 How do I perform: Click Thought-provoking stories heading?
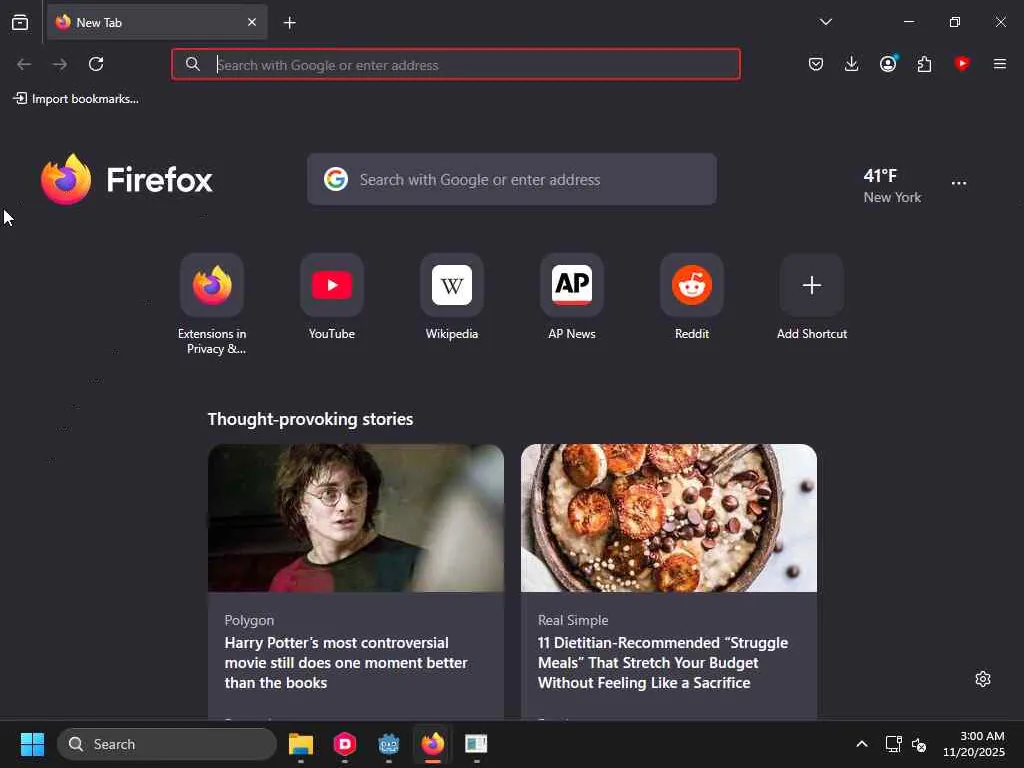[310, 419]
